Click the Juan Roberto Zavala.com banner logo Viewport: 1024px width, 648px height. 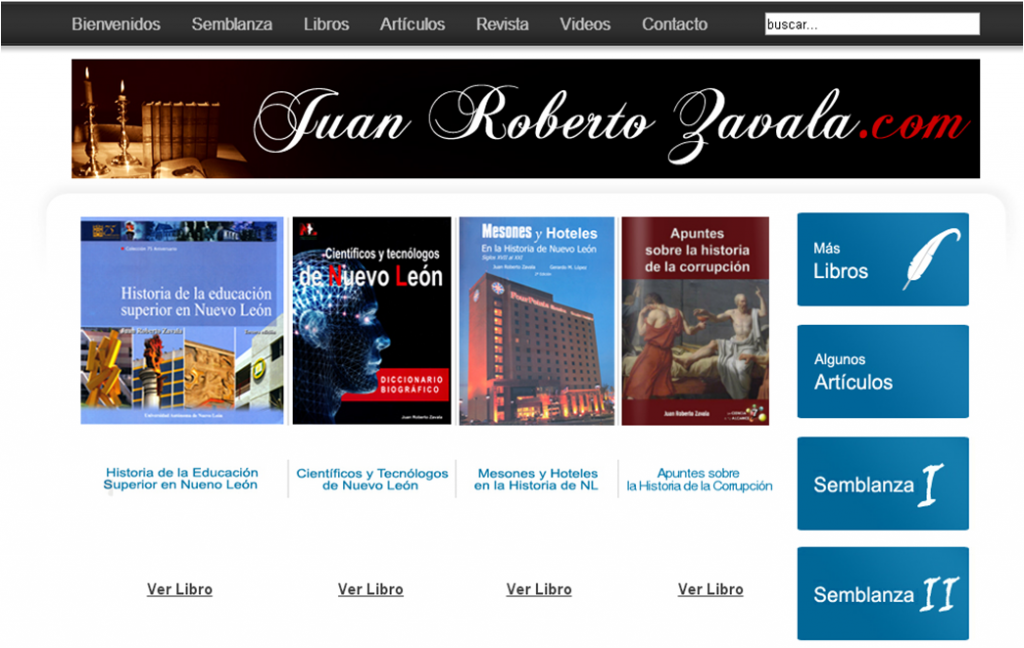coord(525,119)
